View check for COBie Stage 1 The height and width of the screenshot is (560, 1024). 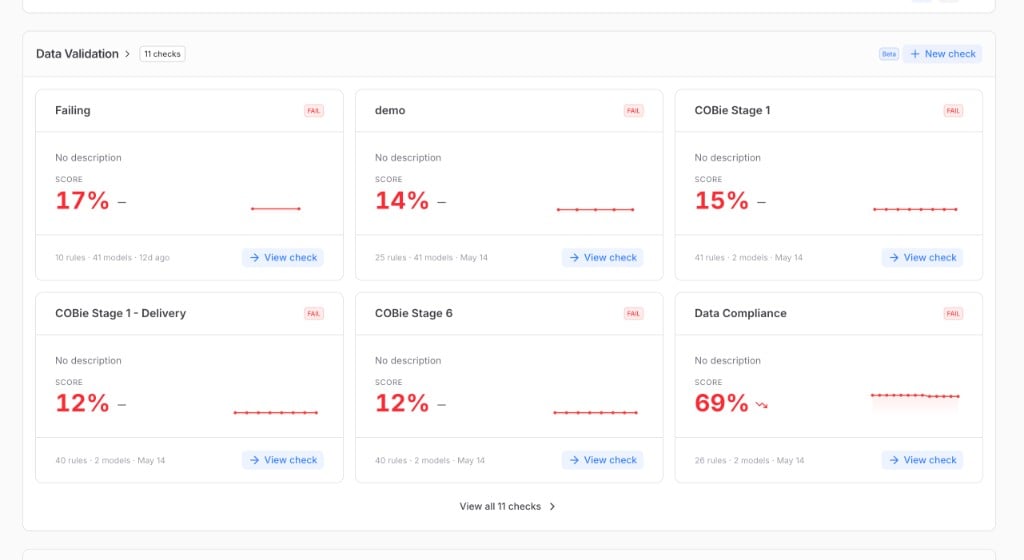pos(922,257)
